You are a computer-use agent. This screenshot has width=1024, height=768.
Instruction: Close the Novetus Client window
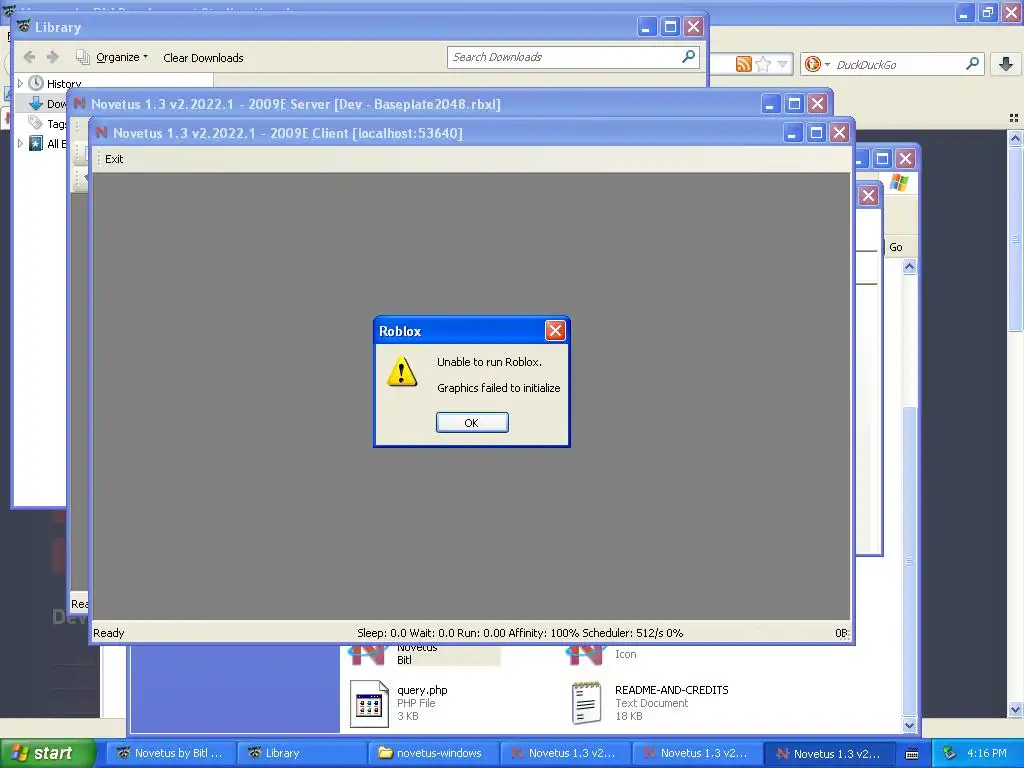coord(840,133)
